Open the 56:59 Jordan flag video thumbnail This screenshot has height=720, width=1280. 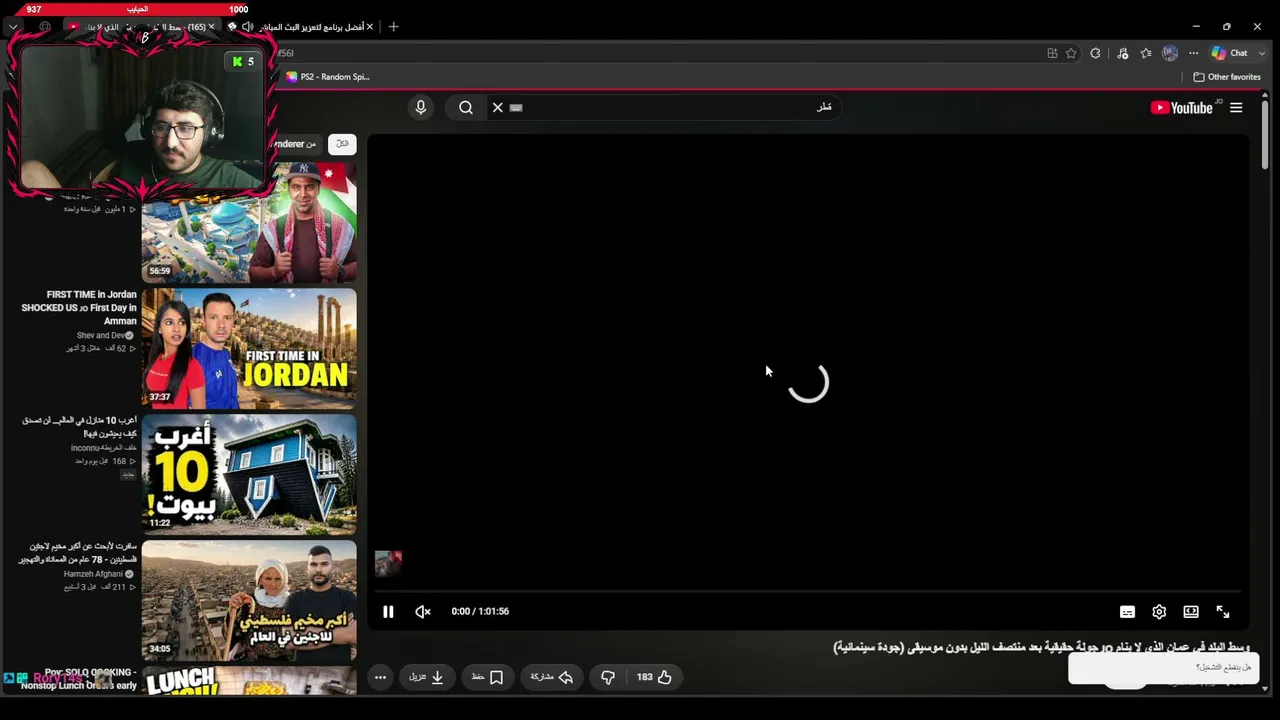click(249, 223)
